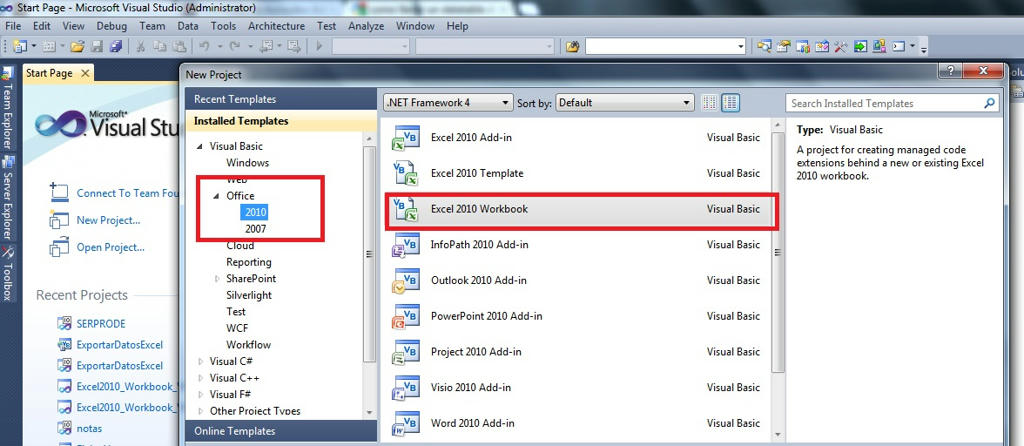Expand the Online Templates section
Screen dimensions: 1024x446
[281, 431]
